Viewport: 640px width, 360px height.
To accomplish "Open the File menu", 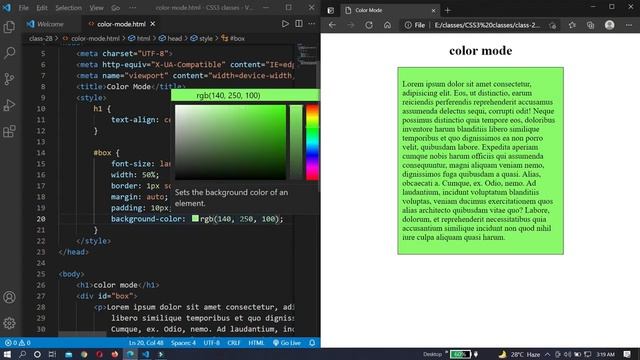I will 23,8.
